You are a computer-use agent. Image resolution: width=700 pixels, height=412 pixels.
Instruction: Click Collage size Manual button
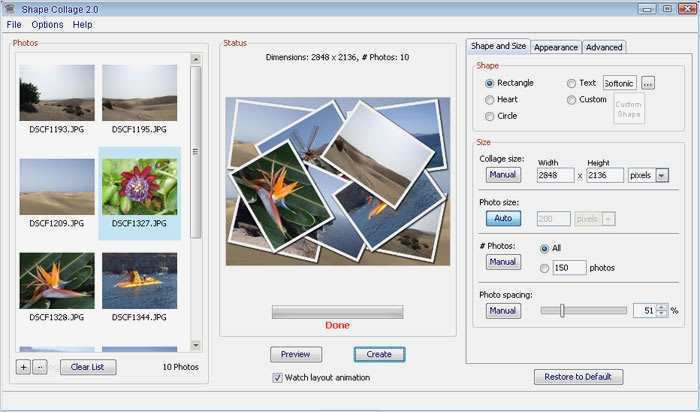[503, 175]
